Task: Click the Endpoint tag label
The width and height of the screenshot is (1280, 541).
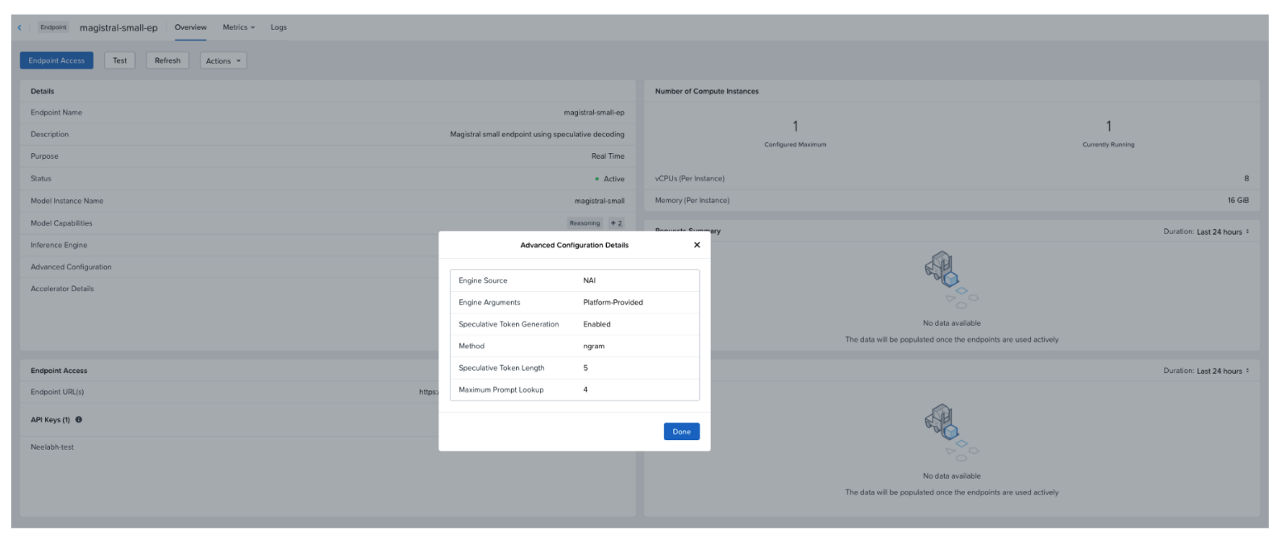Action: click(x=54, y=27)
